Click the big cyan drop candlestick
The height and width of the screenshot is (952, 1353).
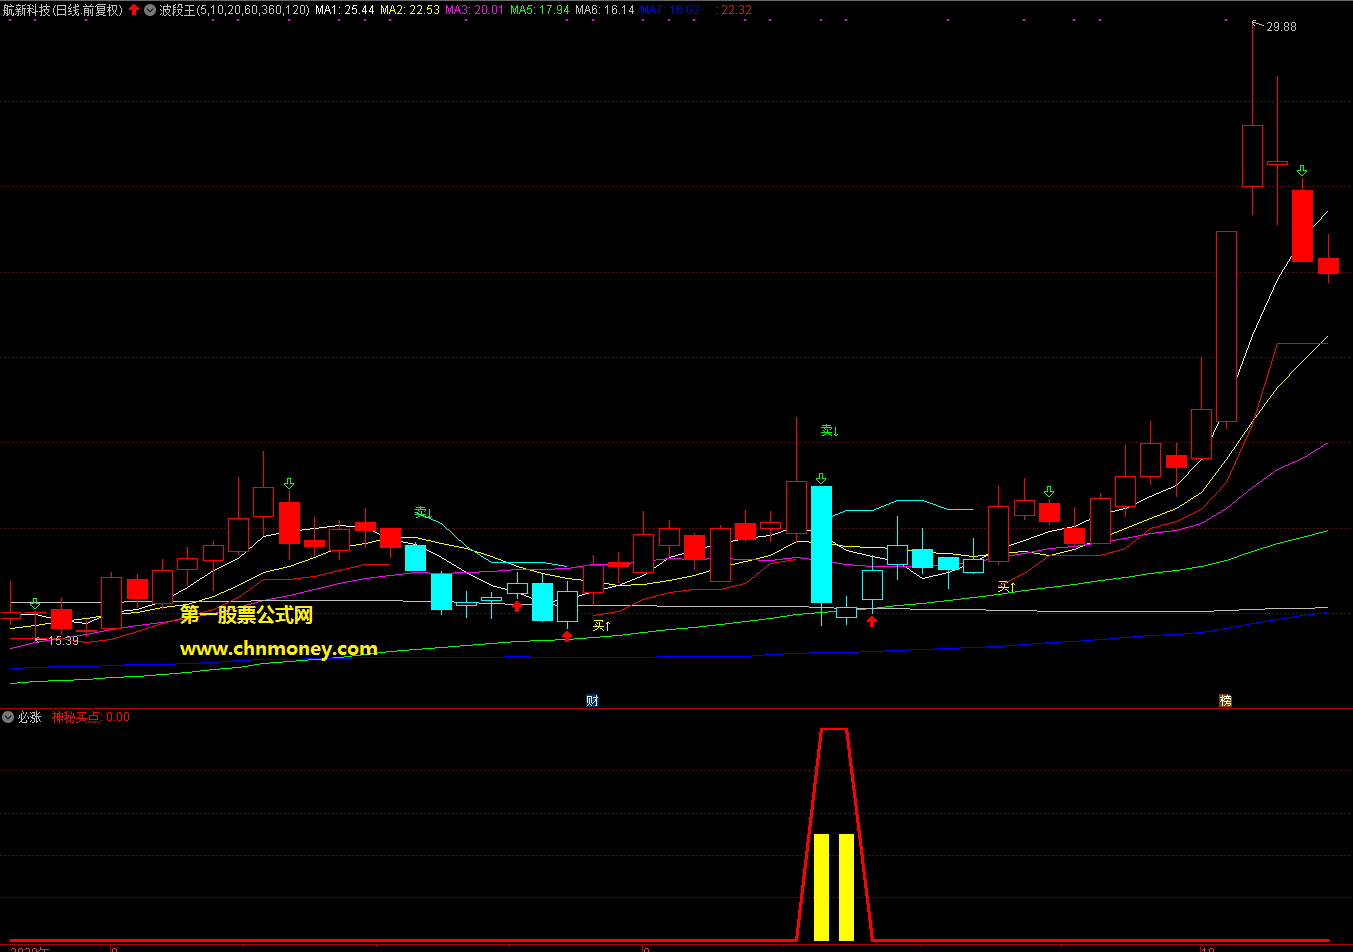pyautogui.click(x=821, y=544)
